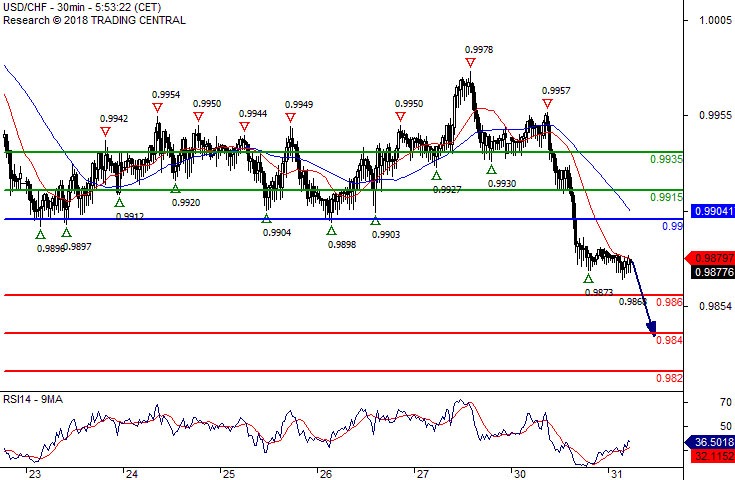Click date 31 on the time axis
The image size is (735, 480).
click(616, 474)
